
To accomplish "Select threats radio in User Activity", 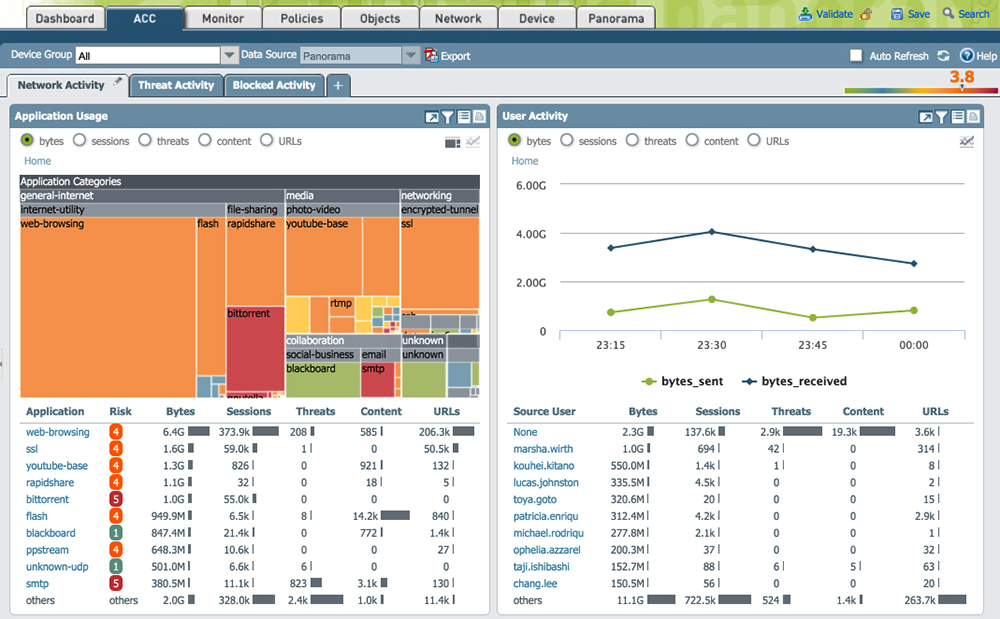I will coord(632,140).
